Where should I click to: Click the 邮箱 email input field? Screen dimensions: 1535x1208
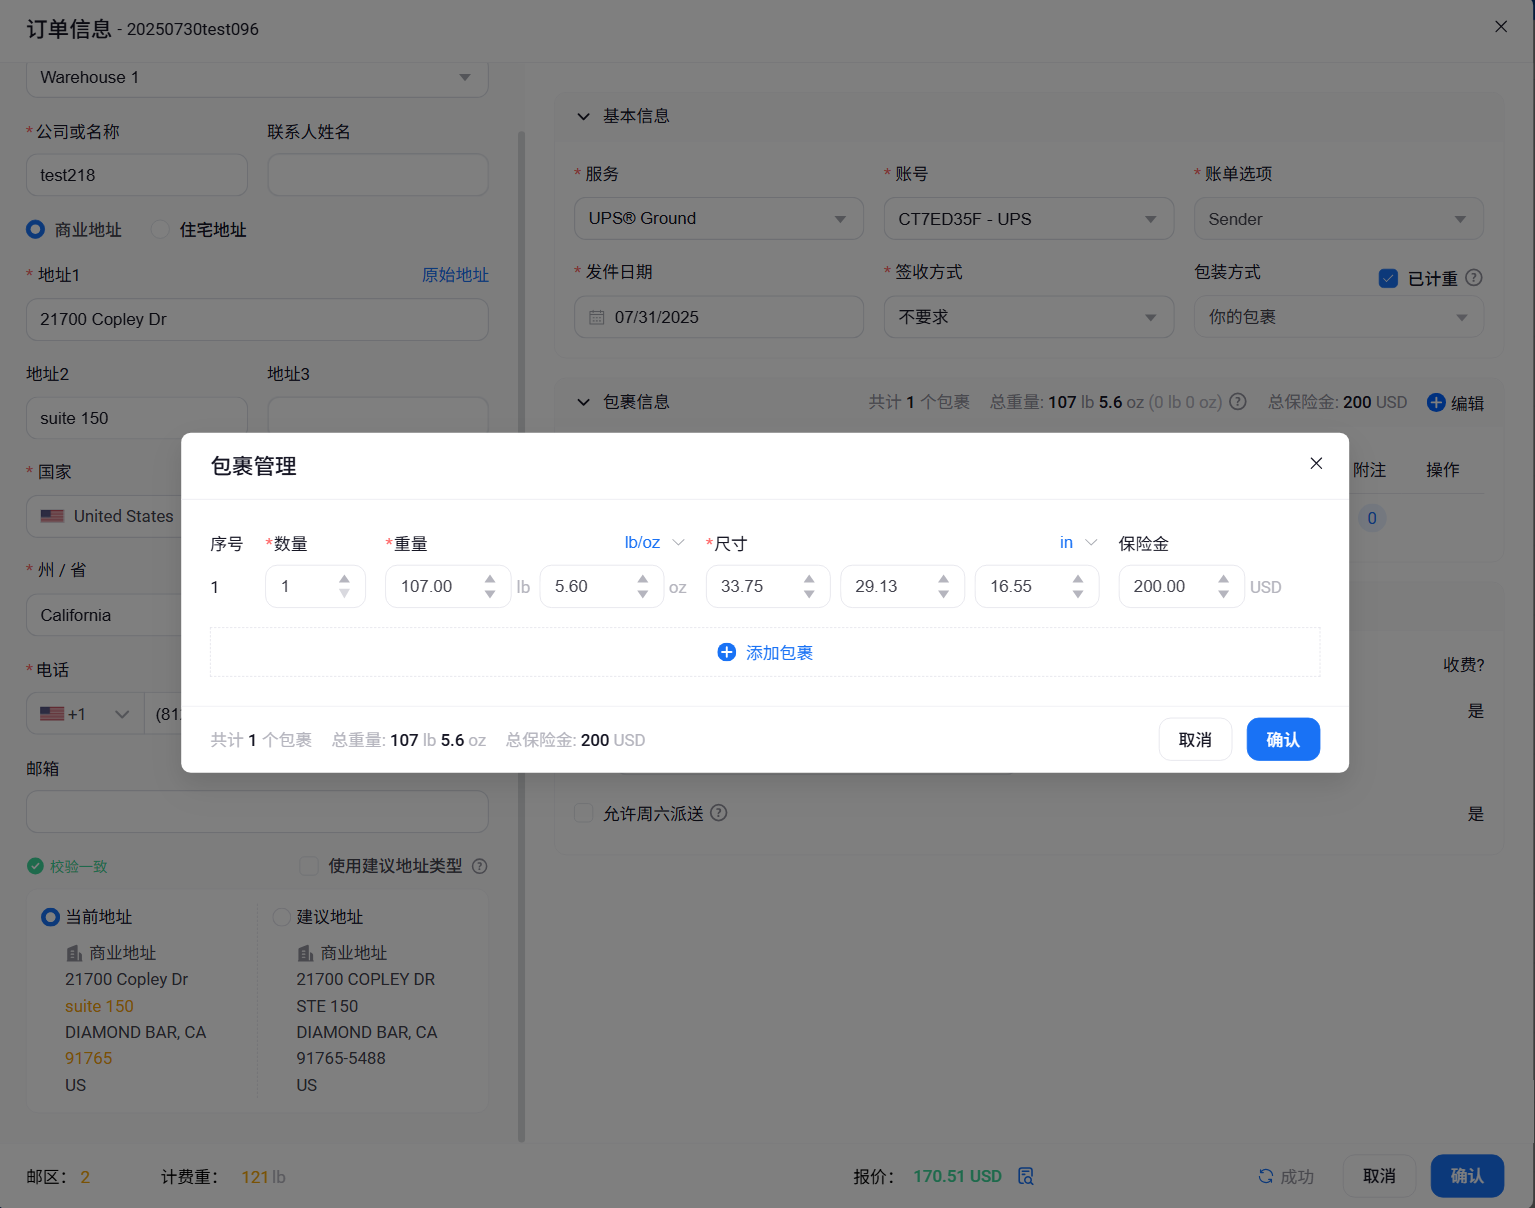[x=257, y=812]
